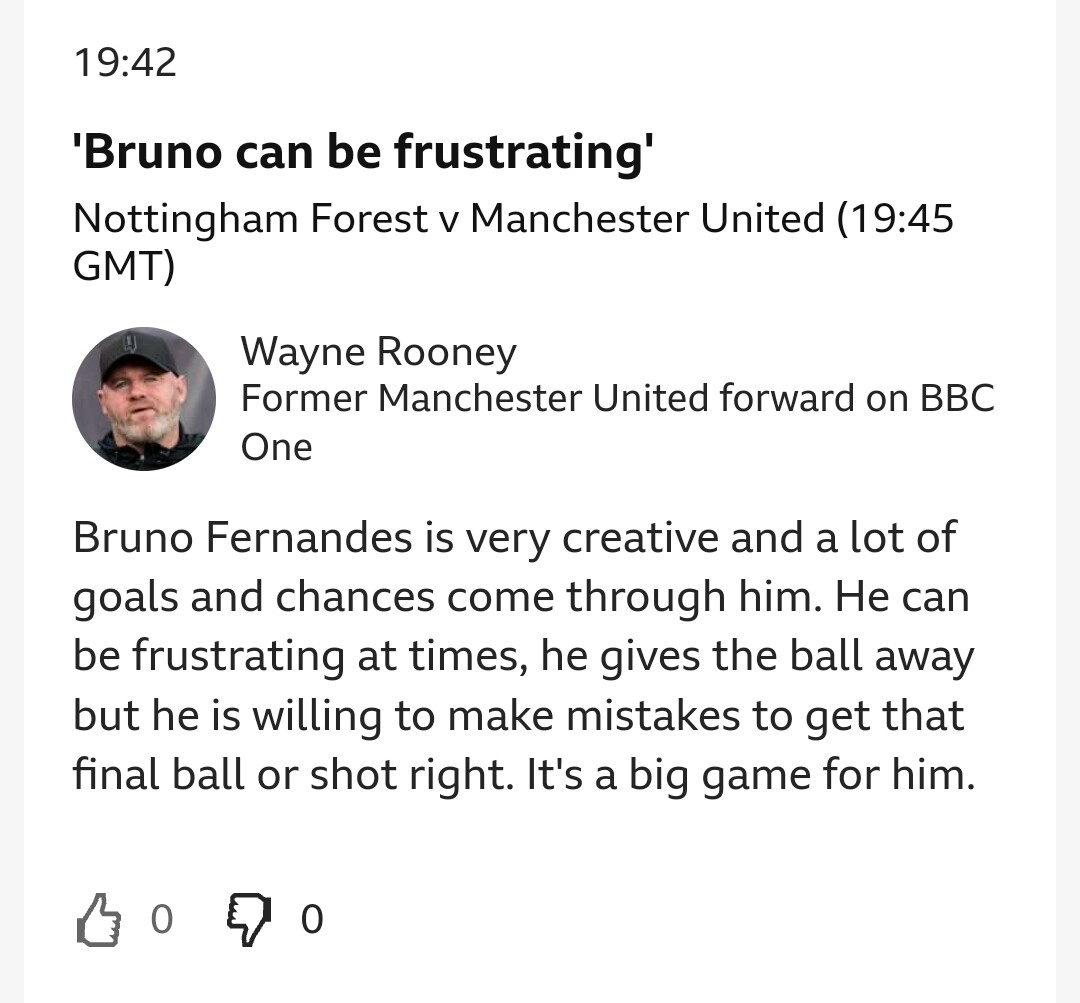Select the Wayne Rooney author name
Viewport: 1080px width, 1003px height.
pyautogui.click(x=378, y=351)
